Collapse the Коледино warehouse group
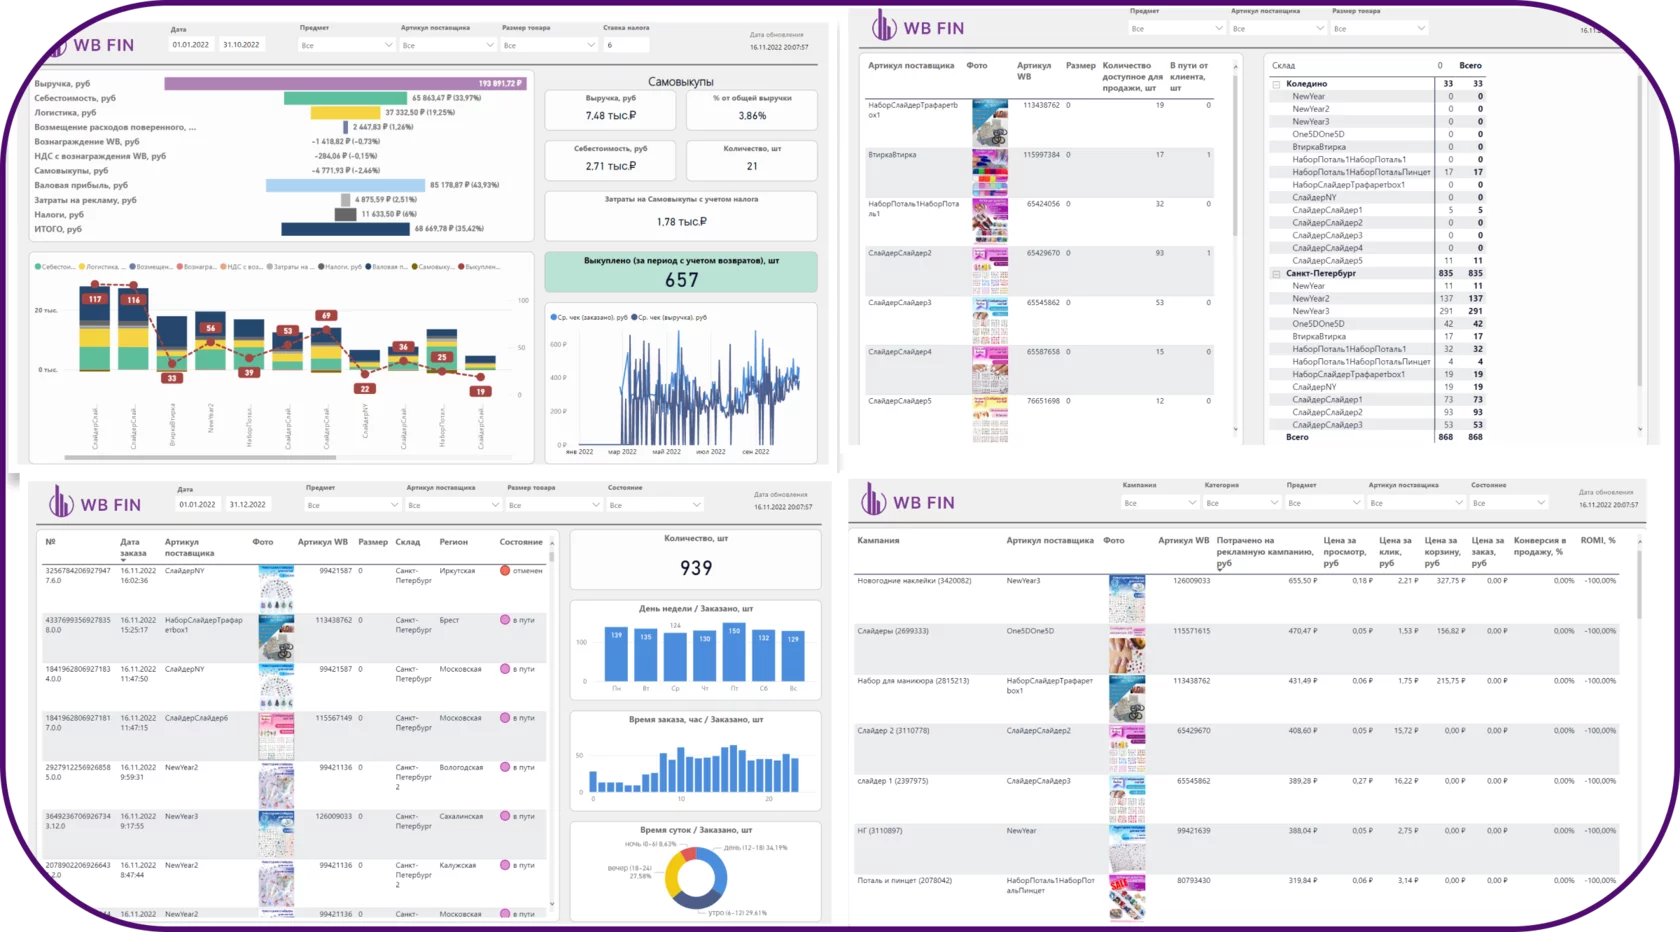 click(x=1276, y=84)
